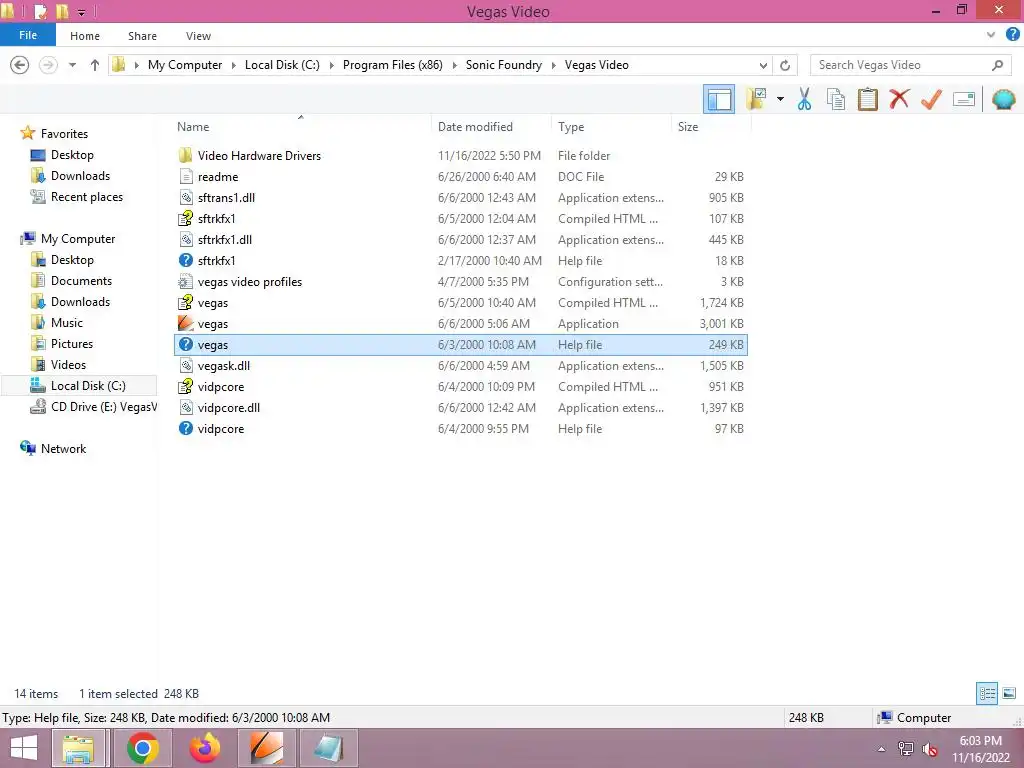The height and width of the screenshot is (768, 1024).
Task: Open the File menu
Action: coord(28,35)
